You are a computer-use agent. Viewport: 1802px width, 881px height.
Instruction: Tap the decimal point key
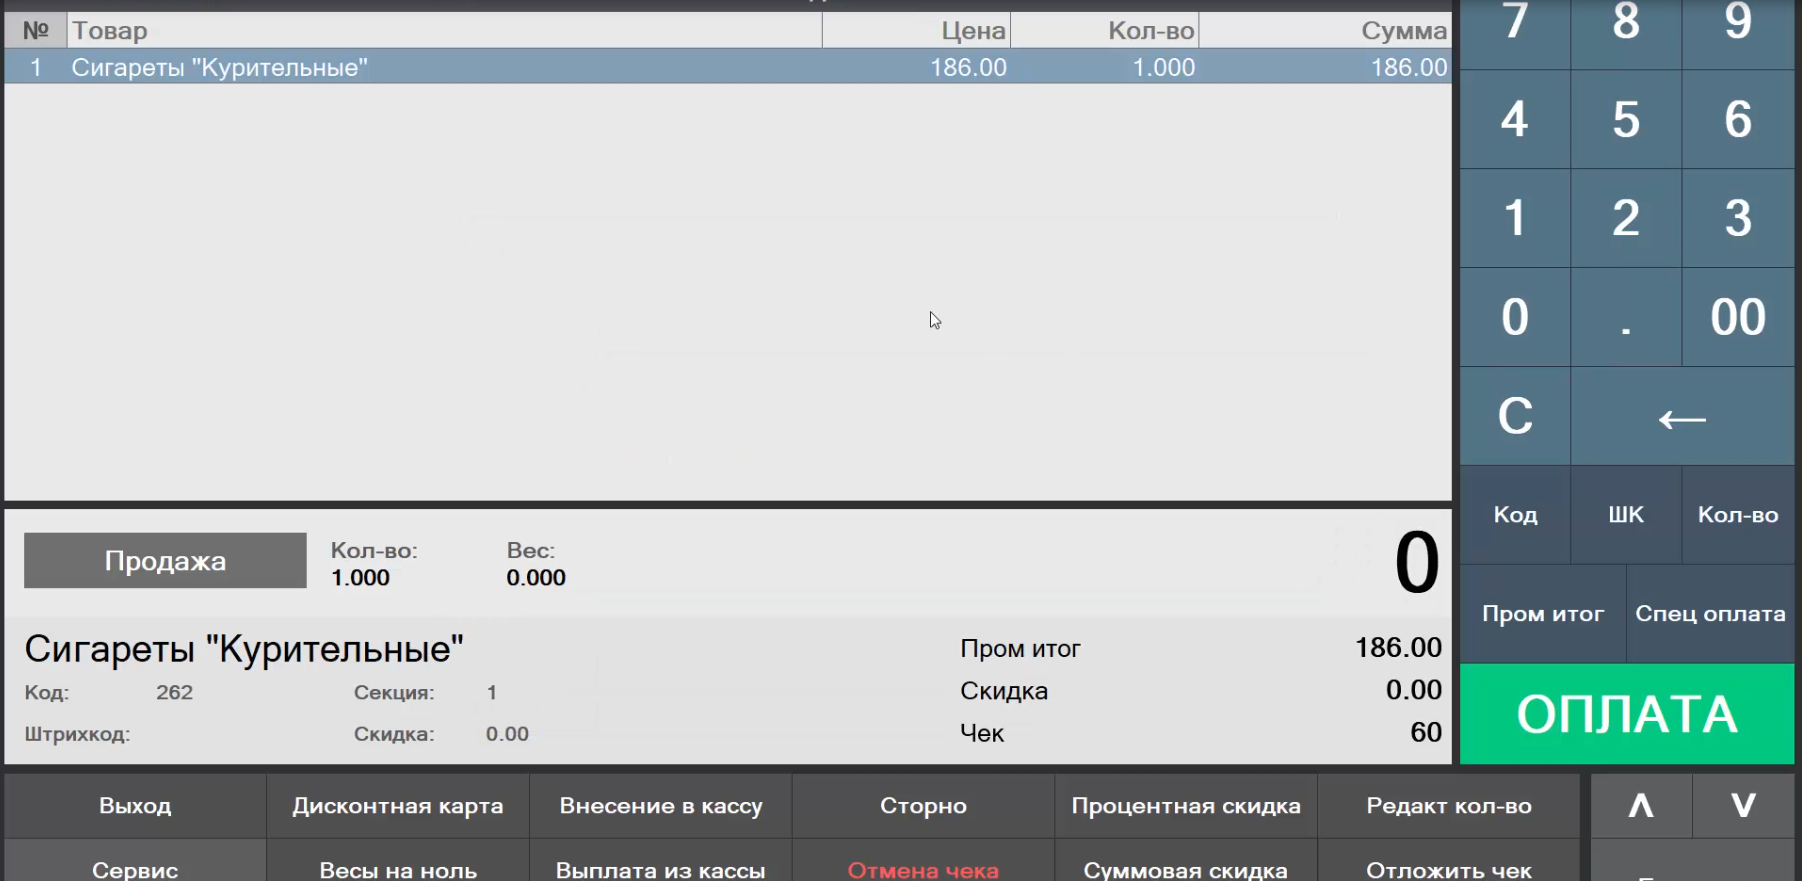(1626, 318)
